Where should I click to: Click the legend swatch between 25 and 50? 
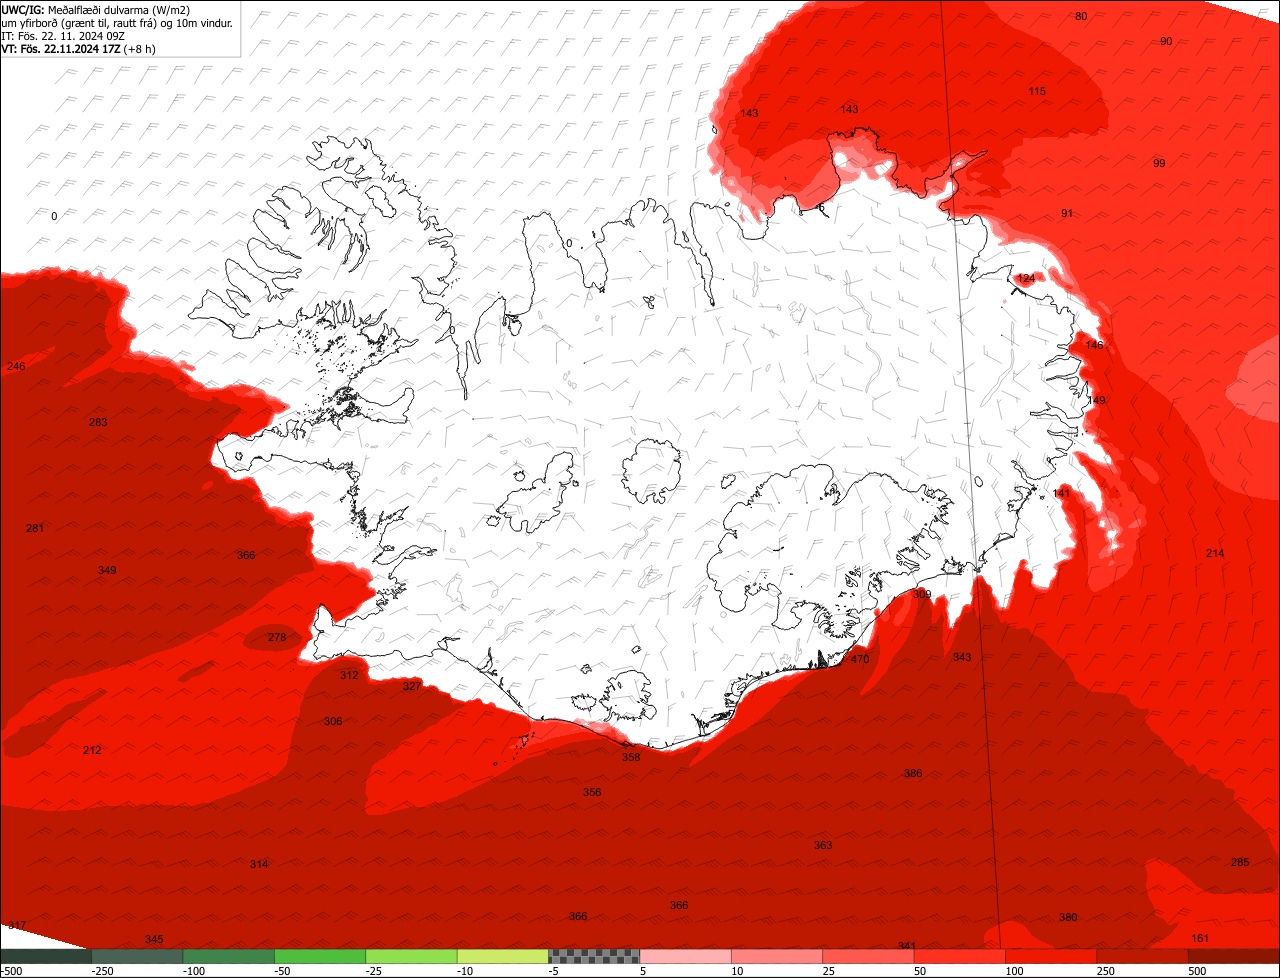[868, 956]
